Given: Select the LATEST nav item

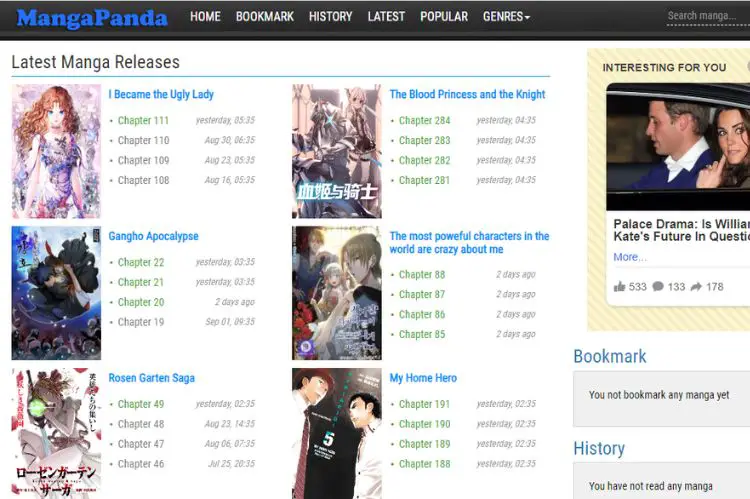Looking at the screenshot, I should click(386, 17).
